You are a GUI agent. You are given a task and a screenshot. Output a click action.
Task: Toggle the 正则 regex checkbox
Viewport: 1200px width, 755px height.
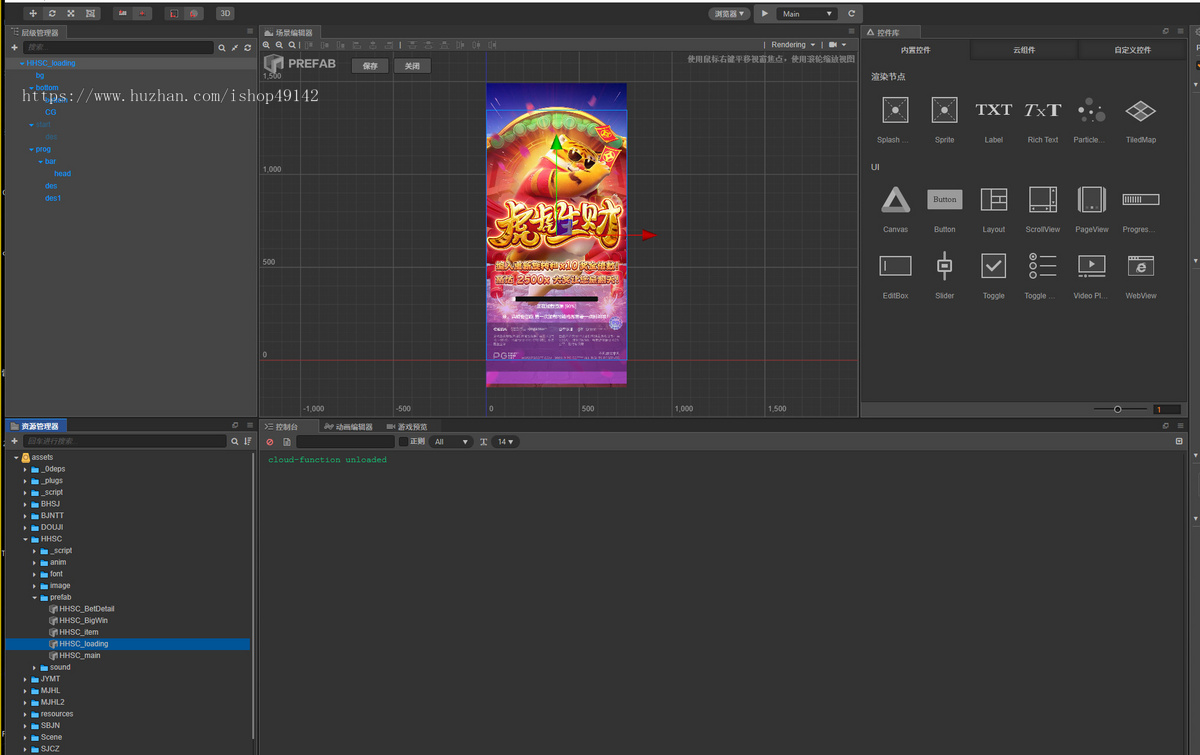[403, 442]
